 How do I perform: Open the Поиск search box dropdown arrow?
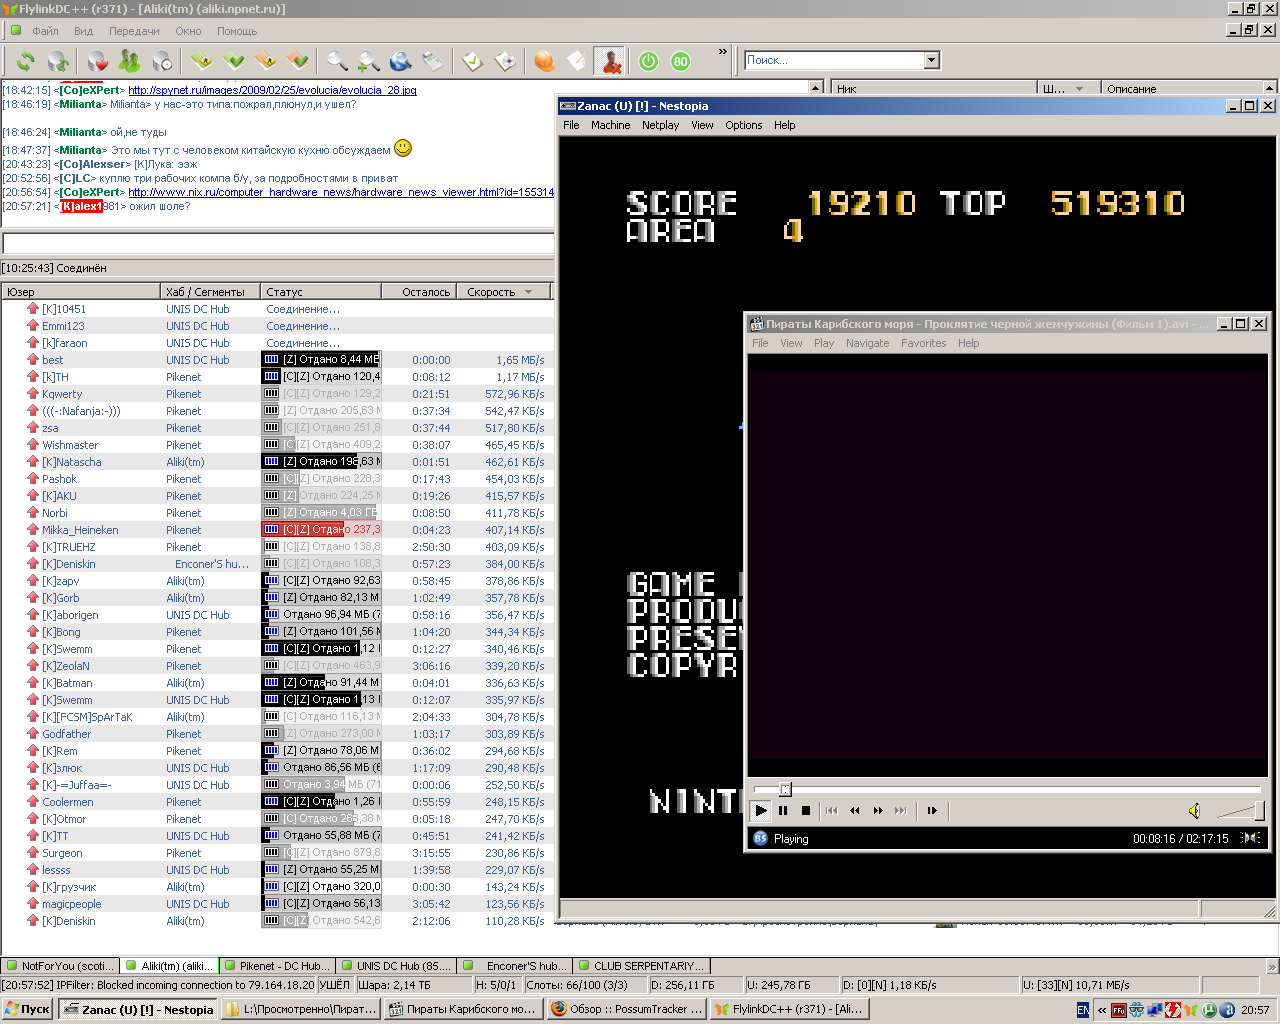[932, 60]
